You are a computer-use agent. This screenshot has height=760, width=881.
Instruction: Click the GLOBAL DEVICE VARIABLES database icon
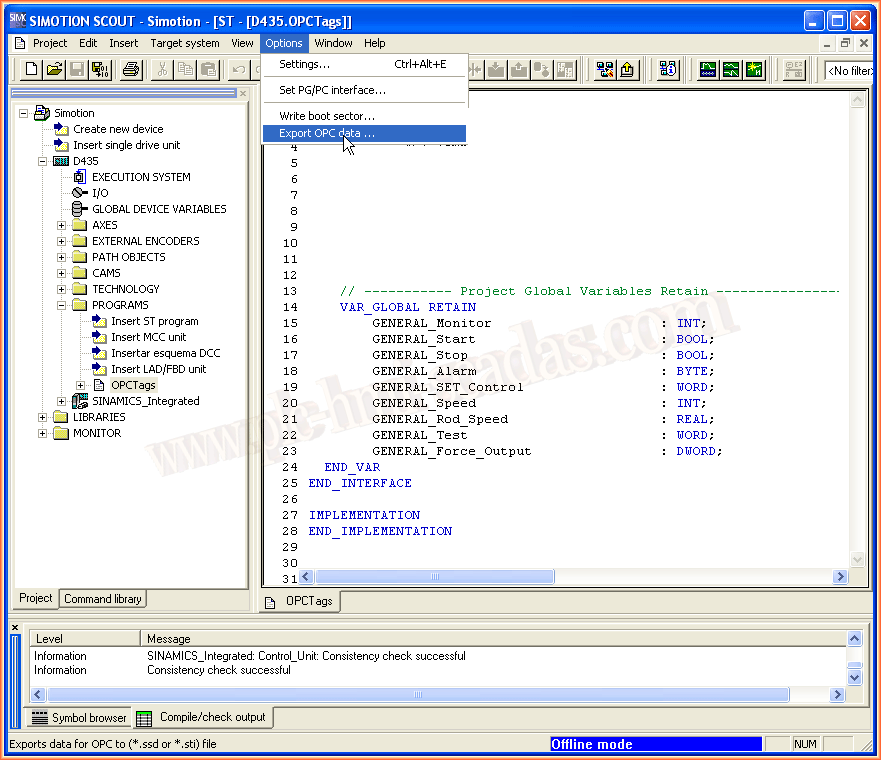[x=80, y=209]
